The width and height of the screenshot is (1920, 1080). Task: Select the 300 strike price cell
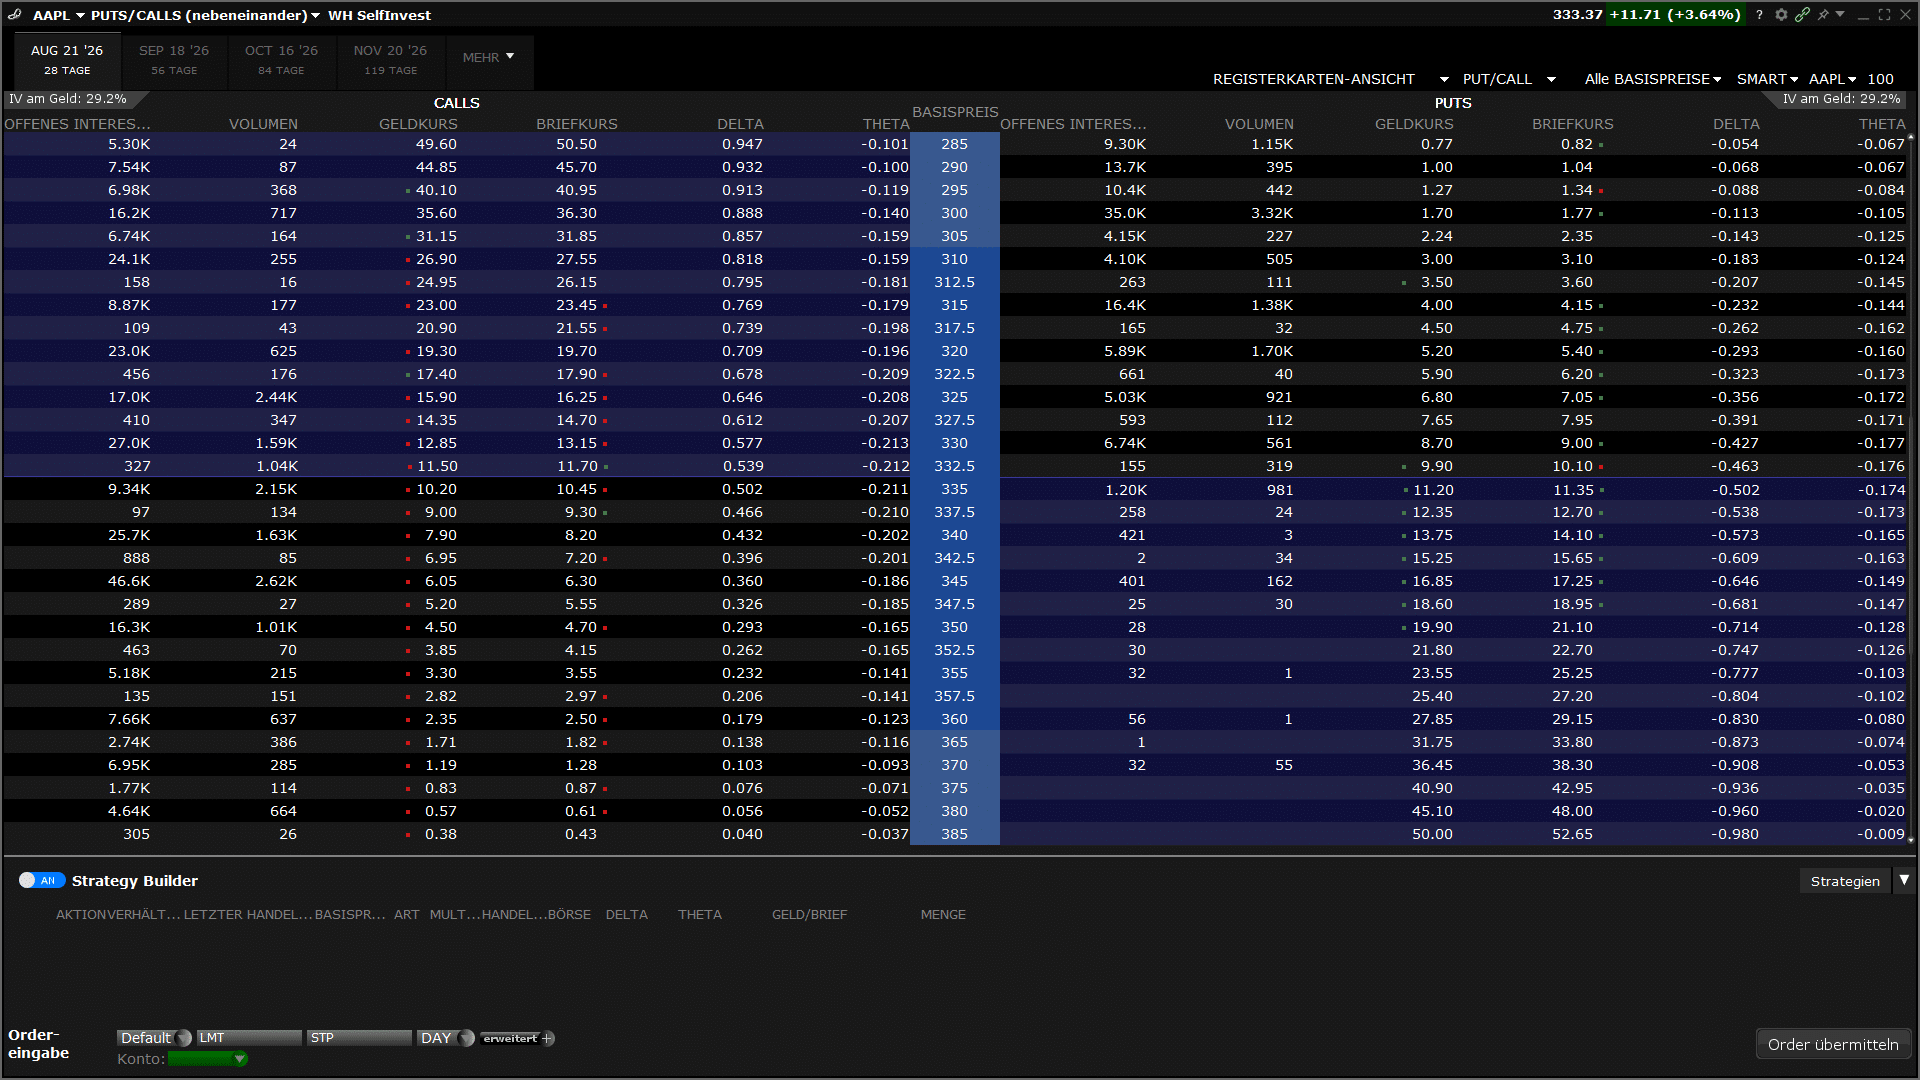pyautogui.click(x=955, y=213)
